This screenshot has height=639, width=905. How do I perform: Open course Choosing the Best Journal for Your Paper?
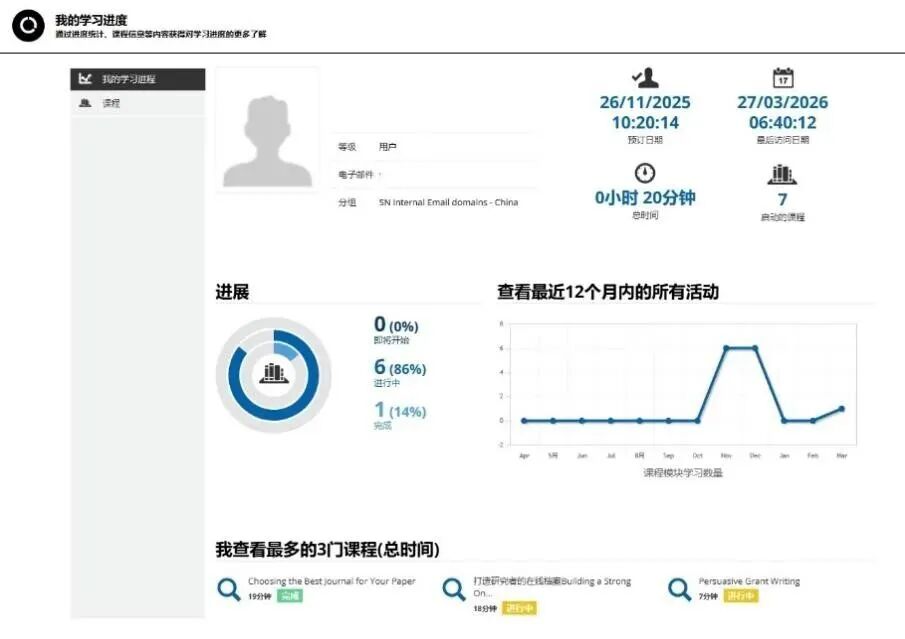point(332,581)
